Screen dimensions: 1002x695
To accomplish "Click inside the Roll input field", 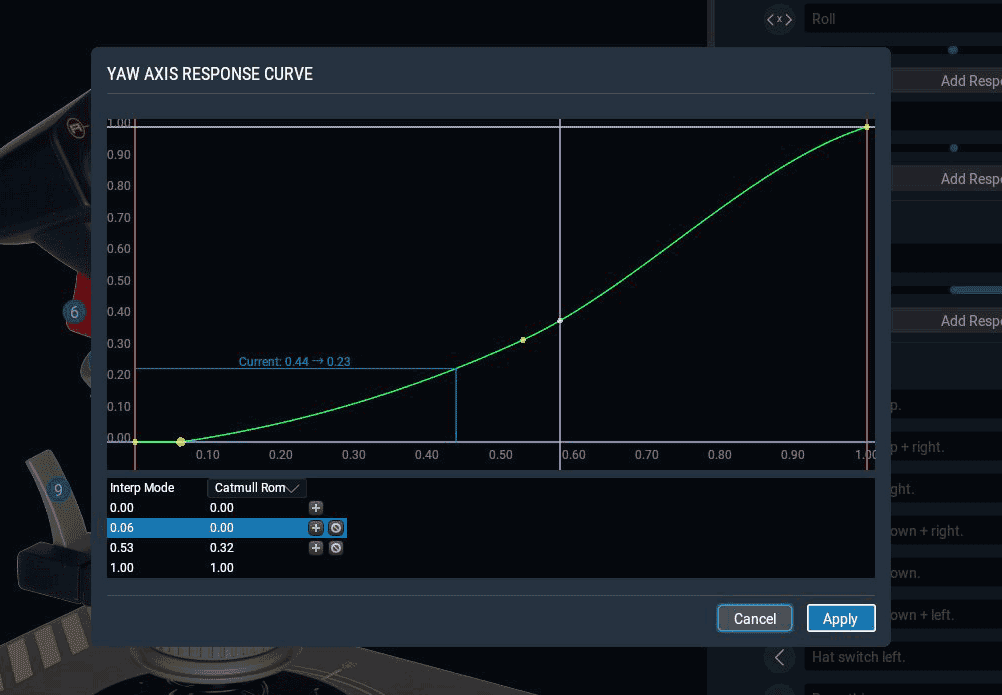I will point(900,19).
